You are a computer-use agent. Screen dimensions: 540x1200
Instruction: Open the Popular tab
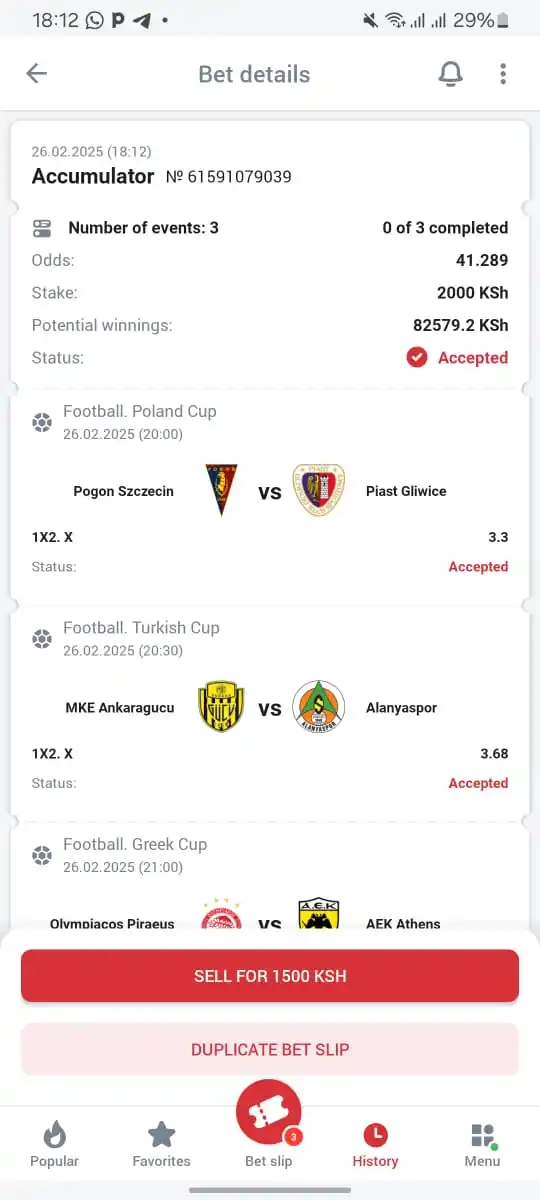55,1145
